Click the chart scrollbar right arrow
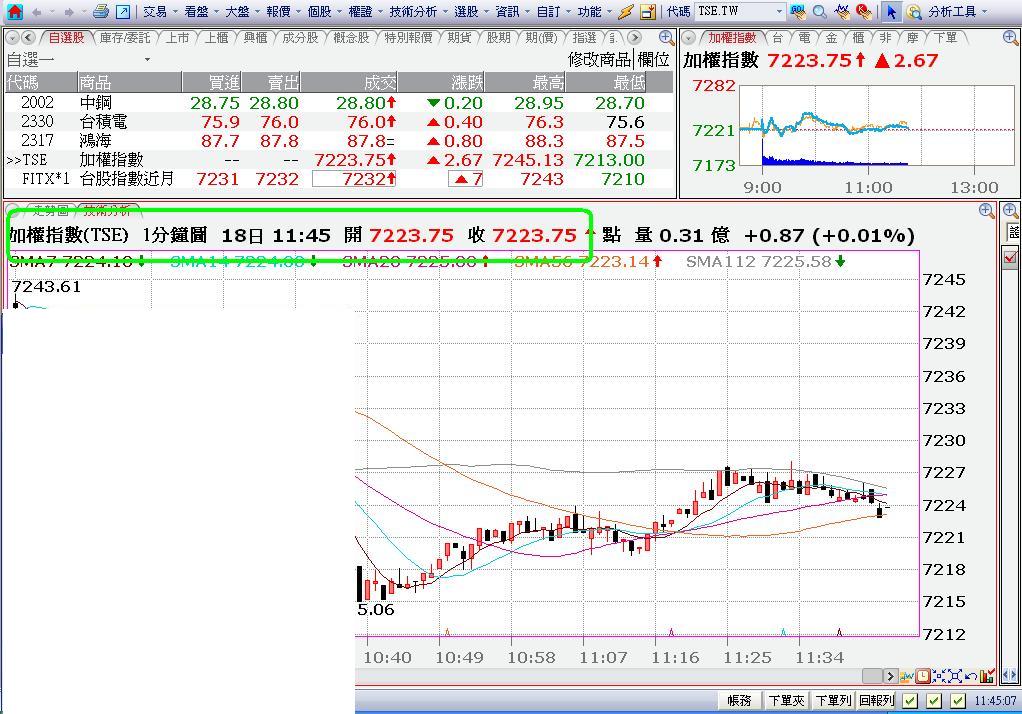 click(x=891, y=676)
